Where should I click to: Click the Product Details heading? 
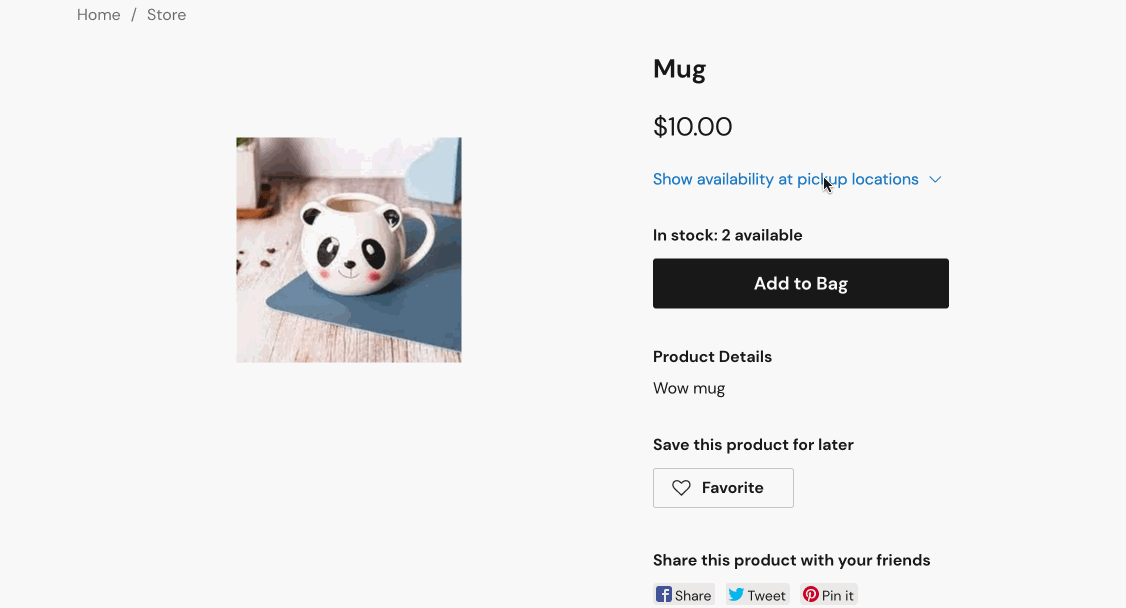coord(712,357)
